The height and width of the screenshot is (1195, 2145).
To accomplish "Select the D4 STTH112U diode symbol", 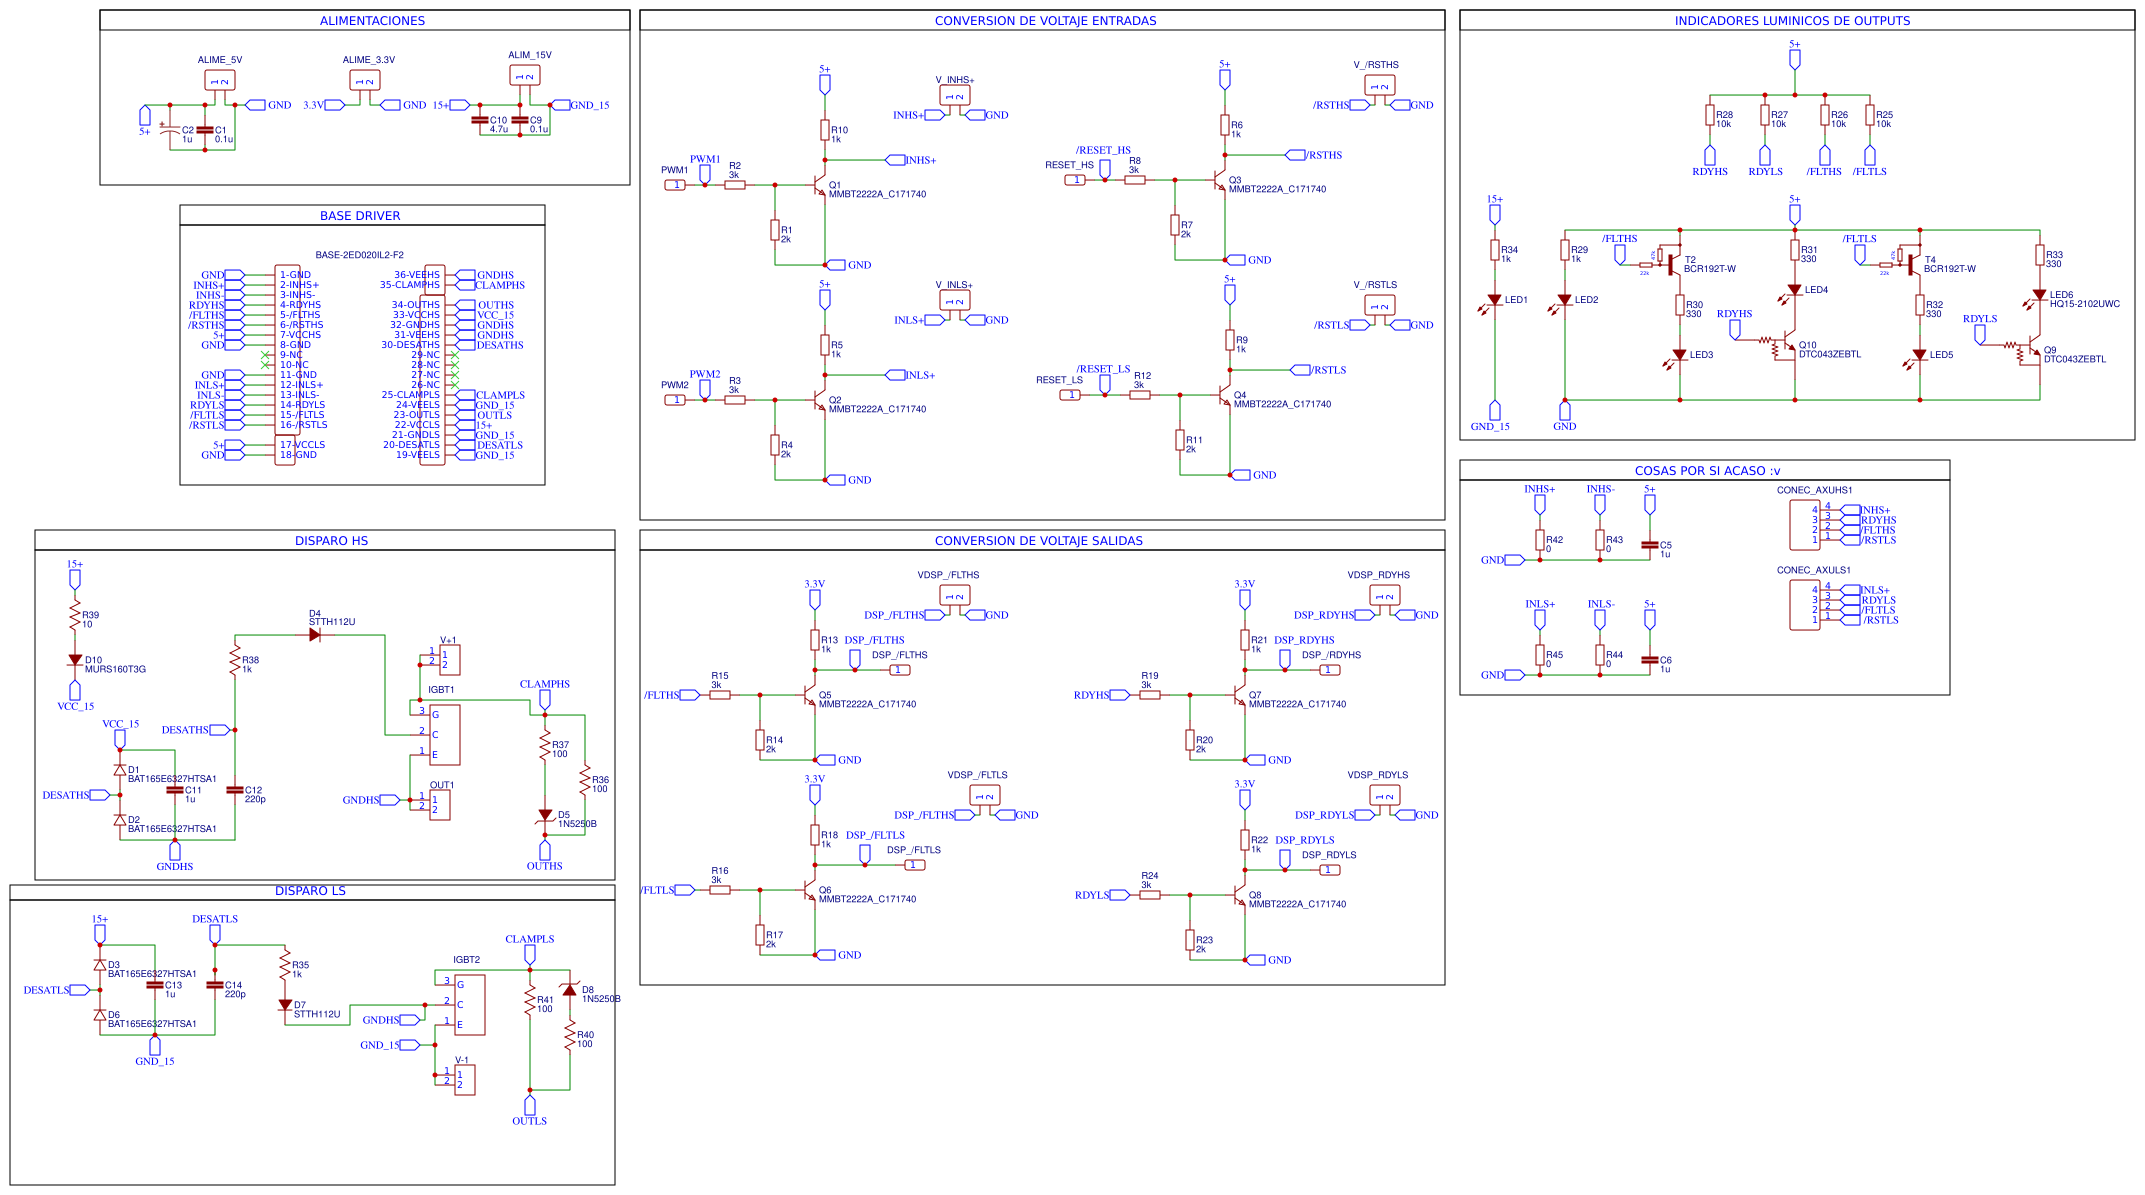I will [x=315, y=635].
